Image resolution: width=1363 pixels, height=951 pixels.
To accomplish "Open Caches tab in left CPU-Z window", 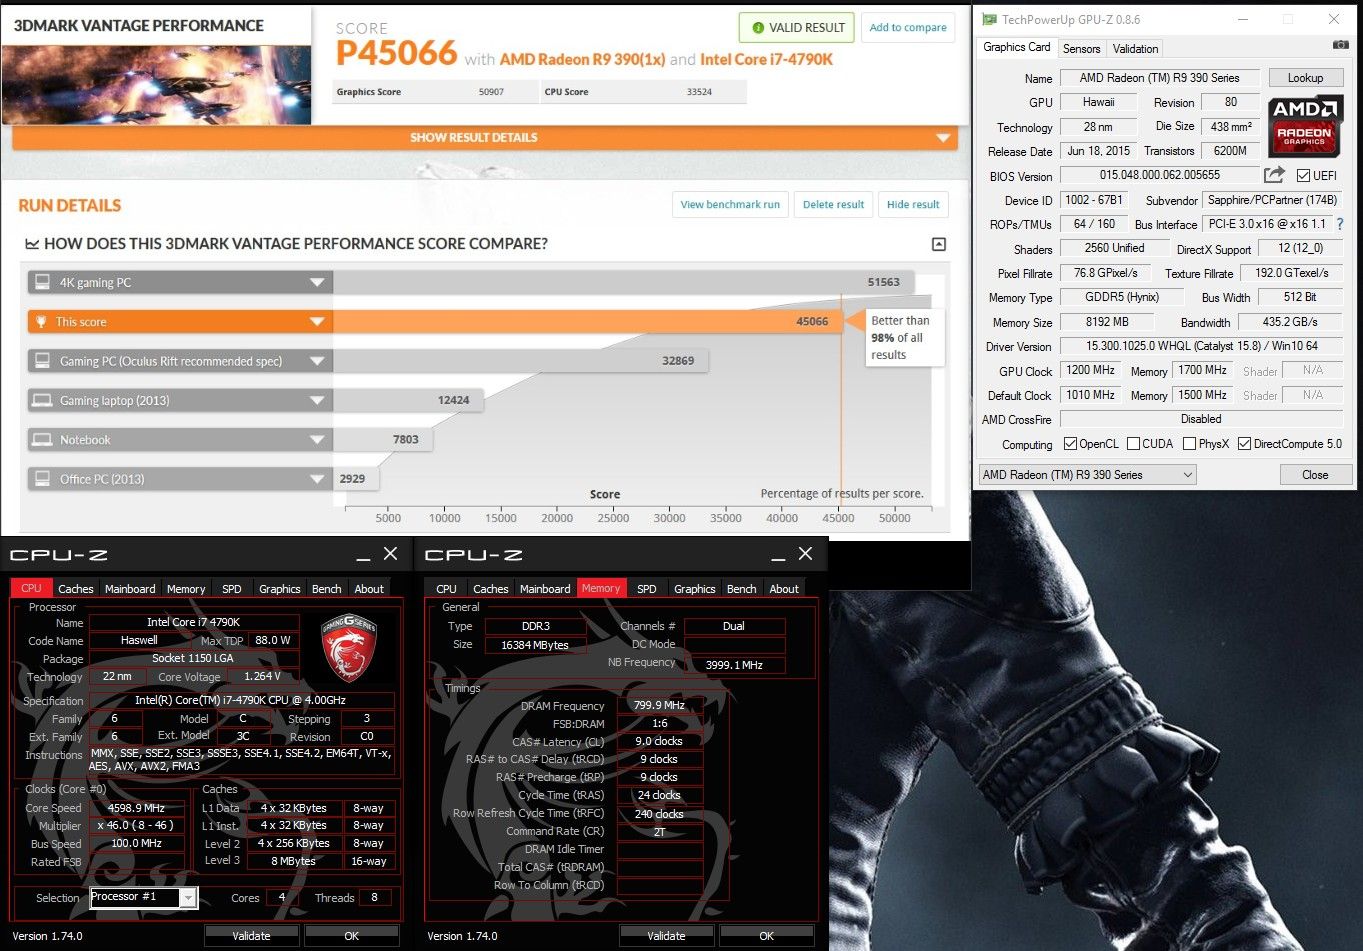I will [x=75, y=589].
